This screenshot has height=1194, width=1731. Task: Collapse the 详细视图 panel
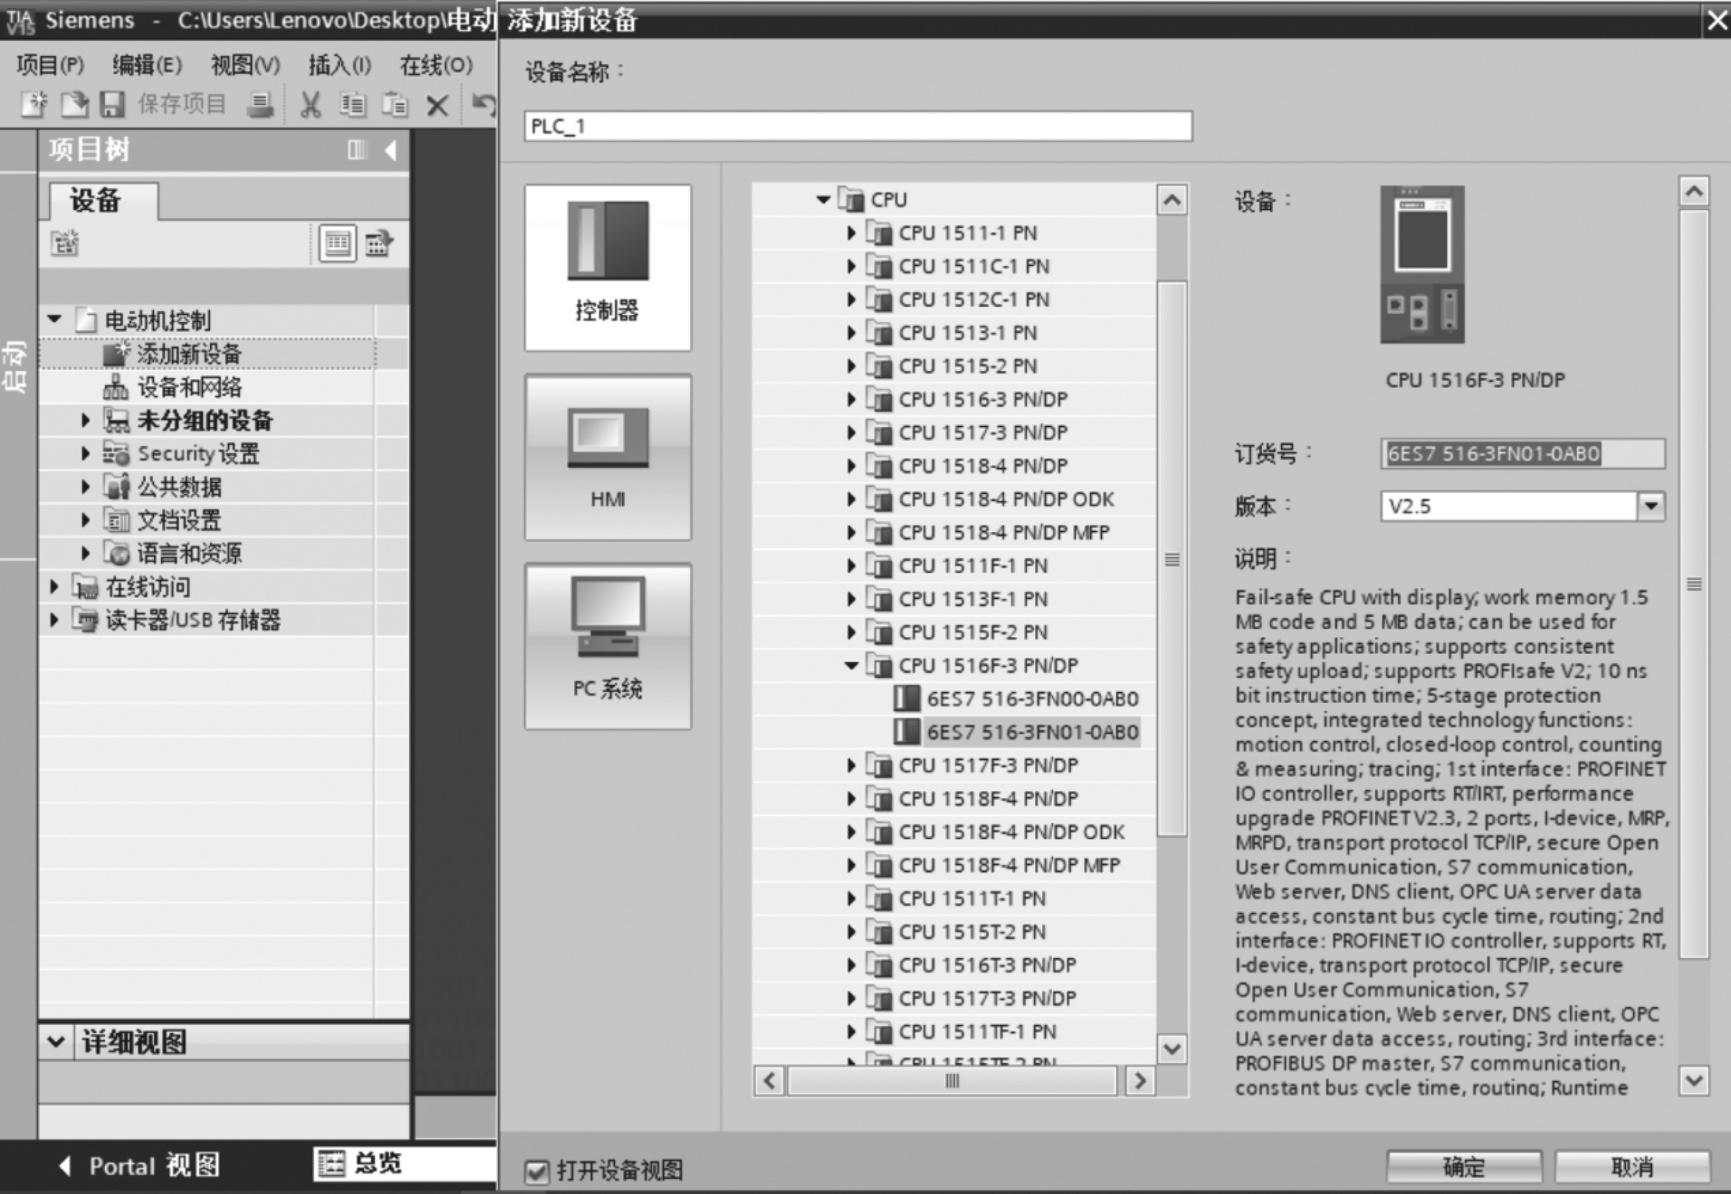56,1042
